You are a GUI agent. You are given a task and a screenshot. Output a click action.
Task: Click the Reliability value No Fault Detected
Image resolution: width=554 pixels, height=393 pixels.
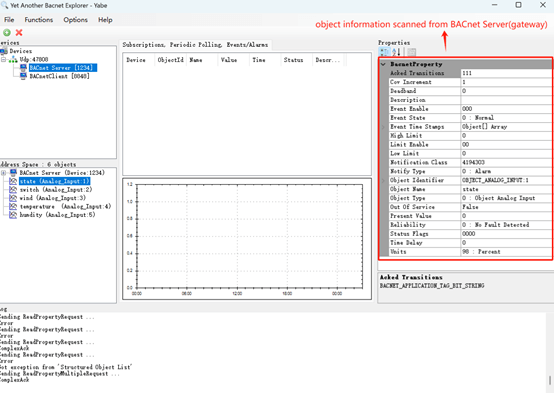[506, 225]
